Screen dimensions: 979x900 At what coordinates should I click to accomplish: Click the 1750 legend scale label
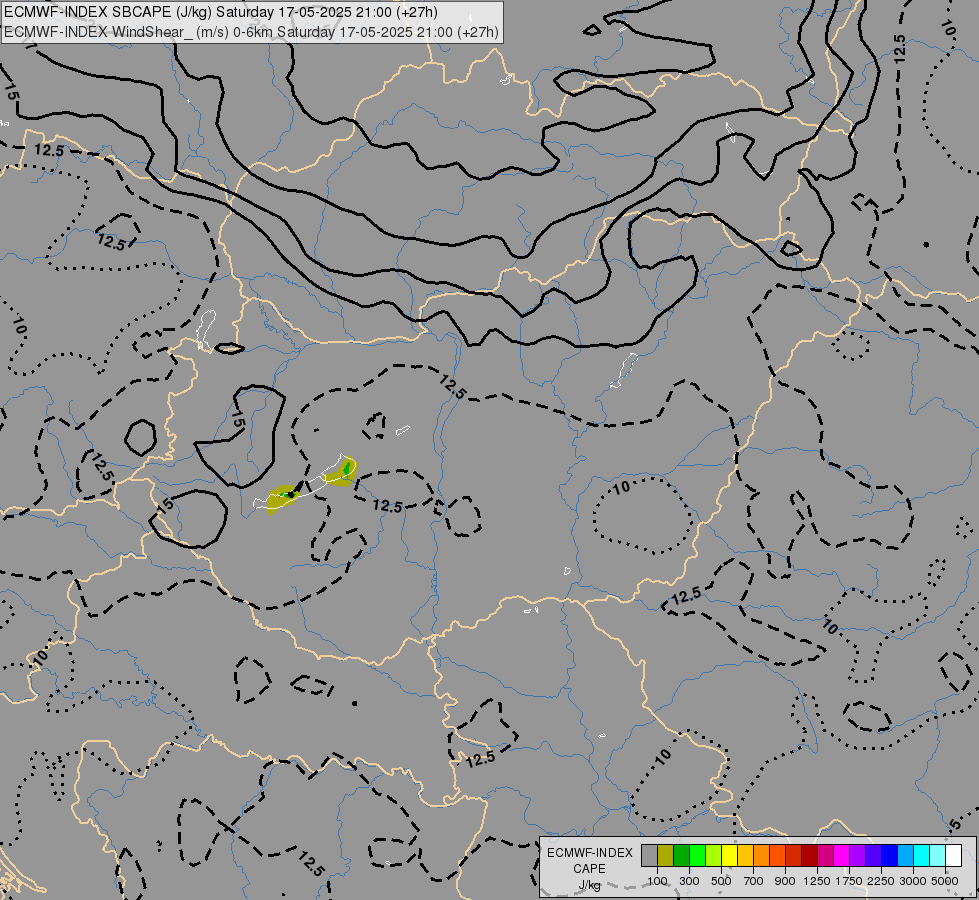pos(849,881)
